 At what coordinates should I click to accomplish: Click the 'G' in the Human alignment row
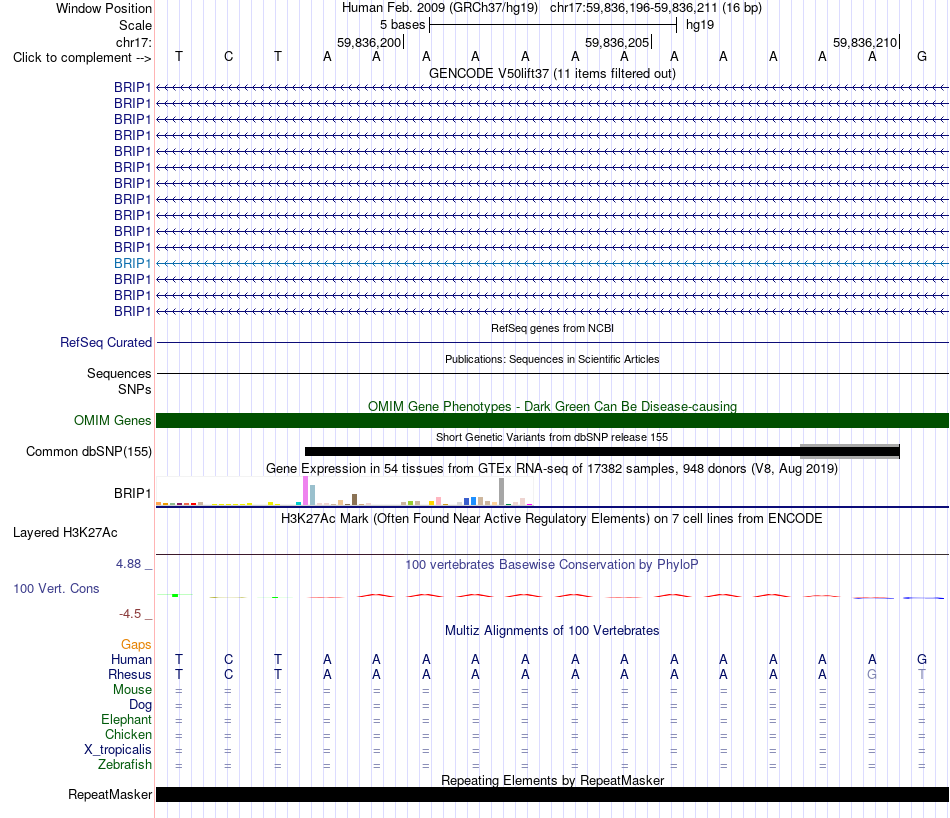click(922, 659)
